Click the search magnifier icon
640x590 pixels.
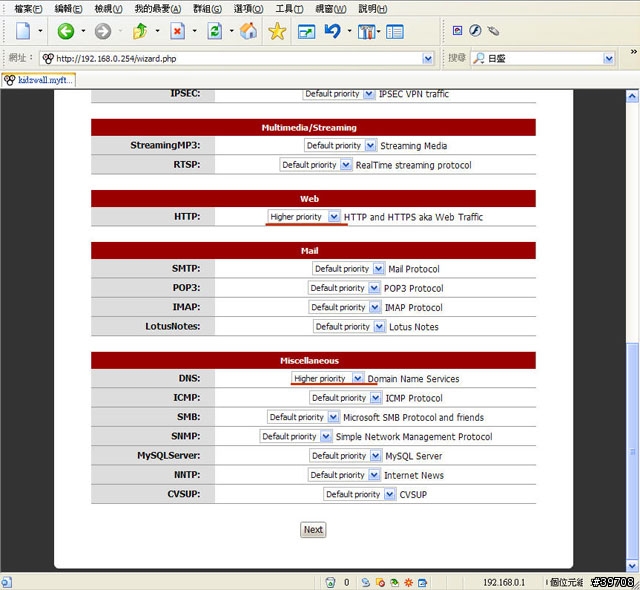tap(479, 58)
